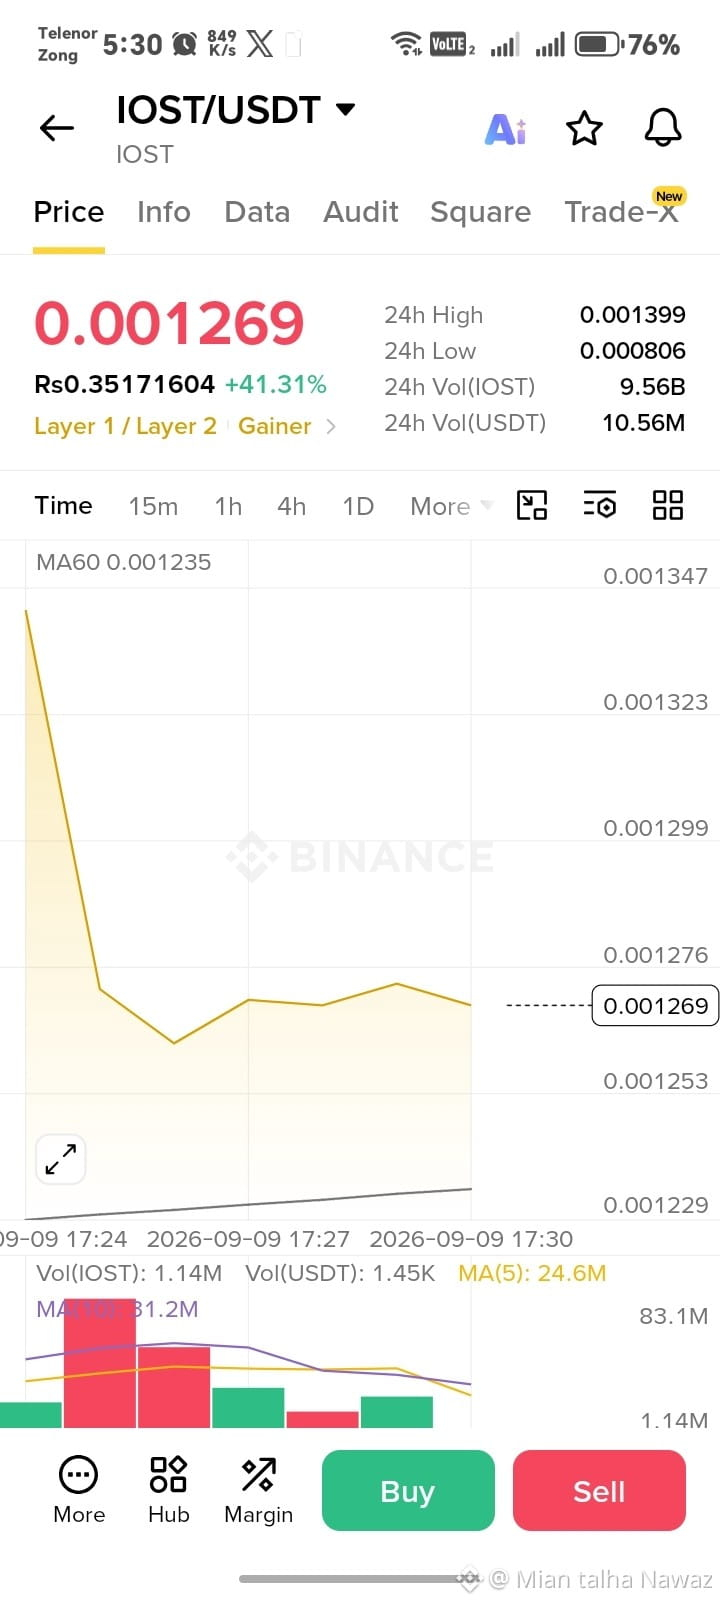Switch to the Info tab
The height and width of the screenshot is (1604, 720).
tap(164, 212)
